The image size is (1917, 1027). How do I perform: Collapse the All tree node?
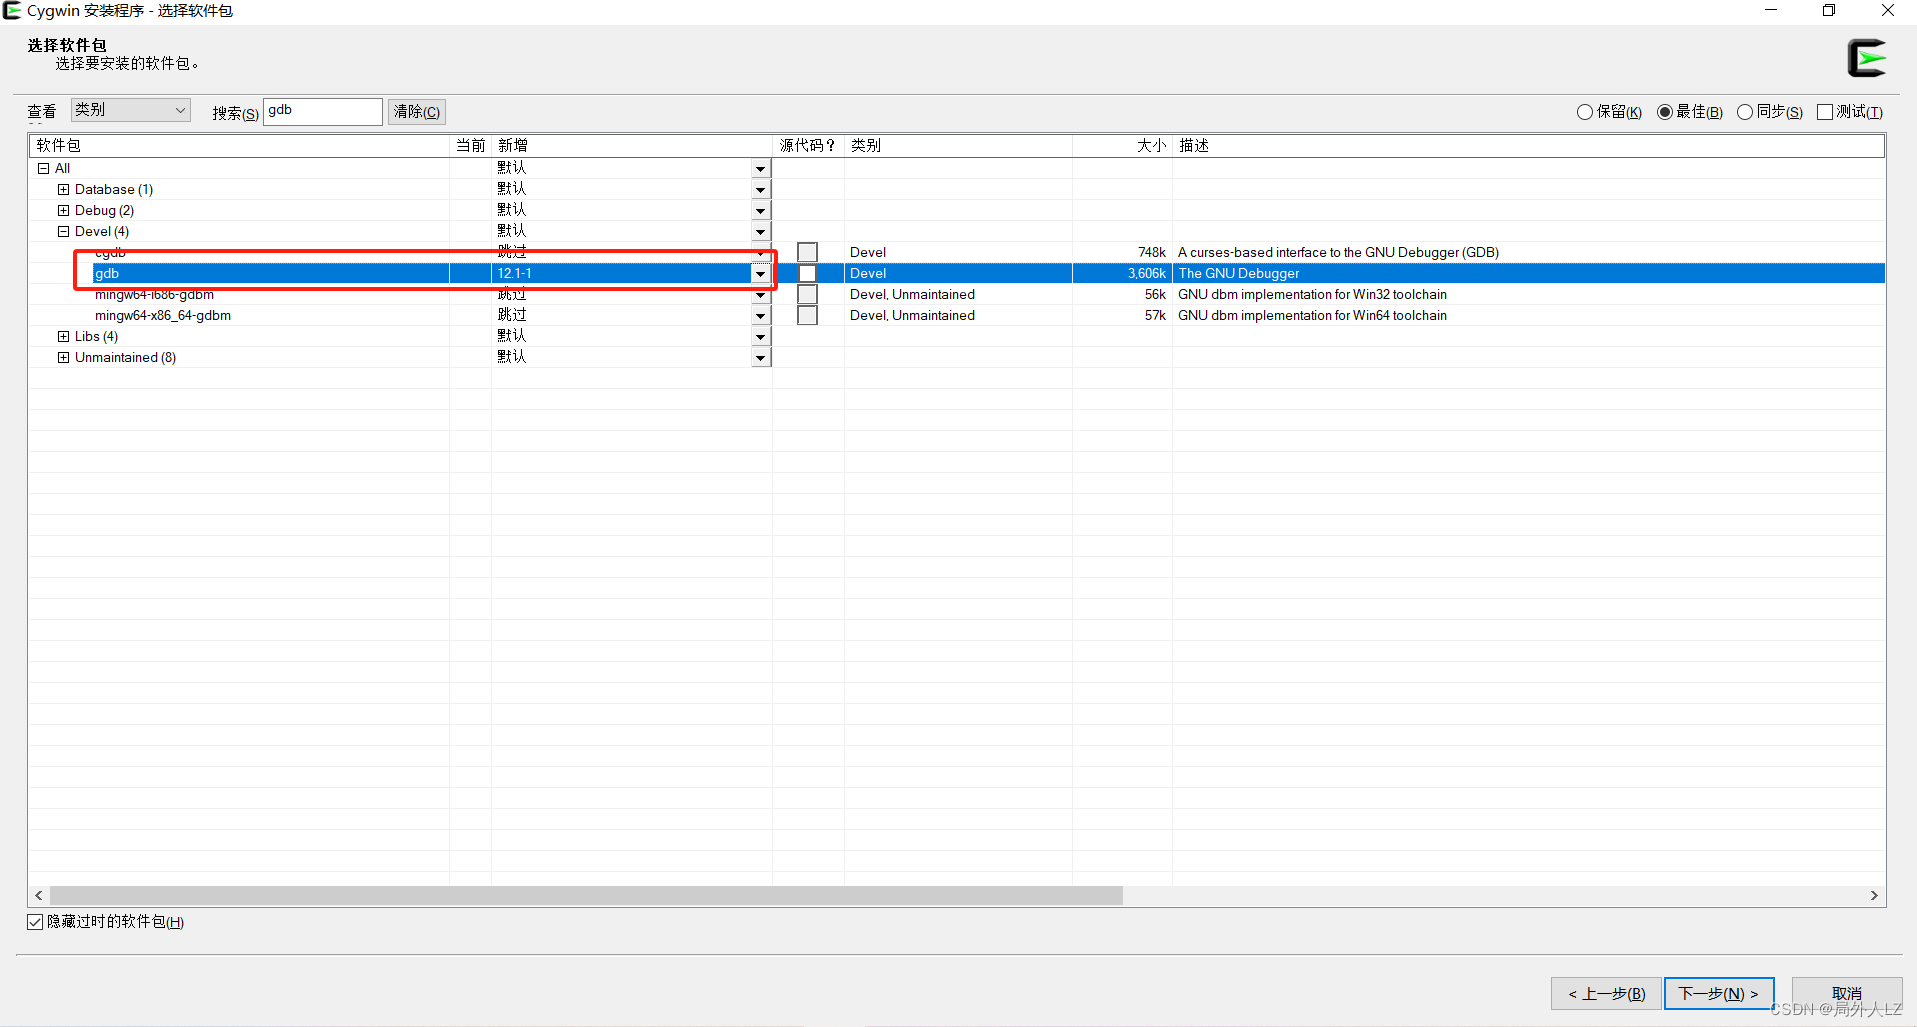(x=44, y=168)
